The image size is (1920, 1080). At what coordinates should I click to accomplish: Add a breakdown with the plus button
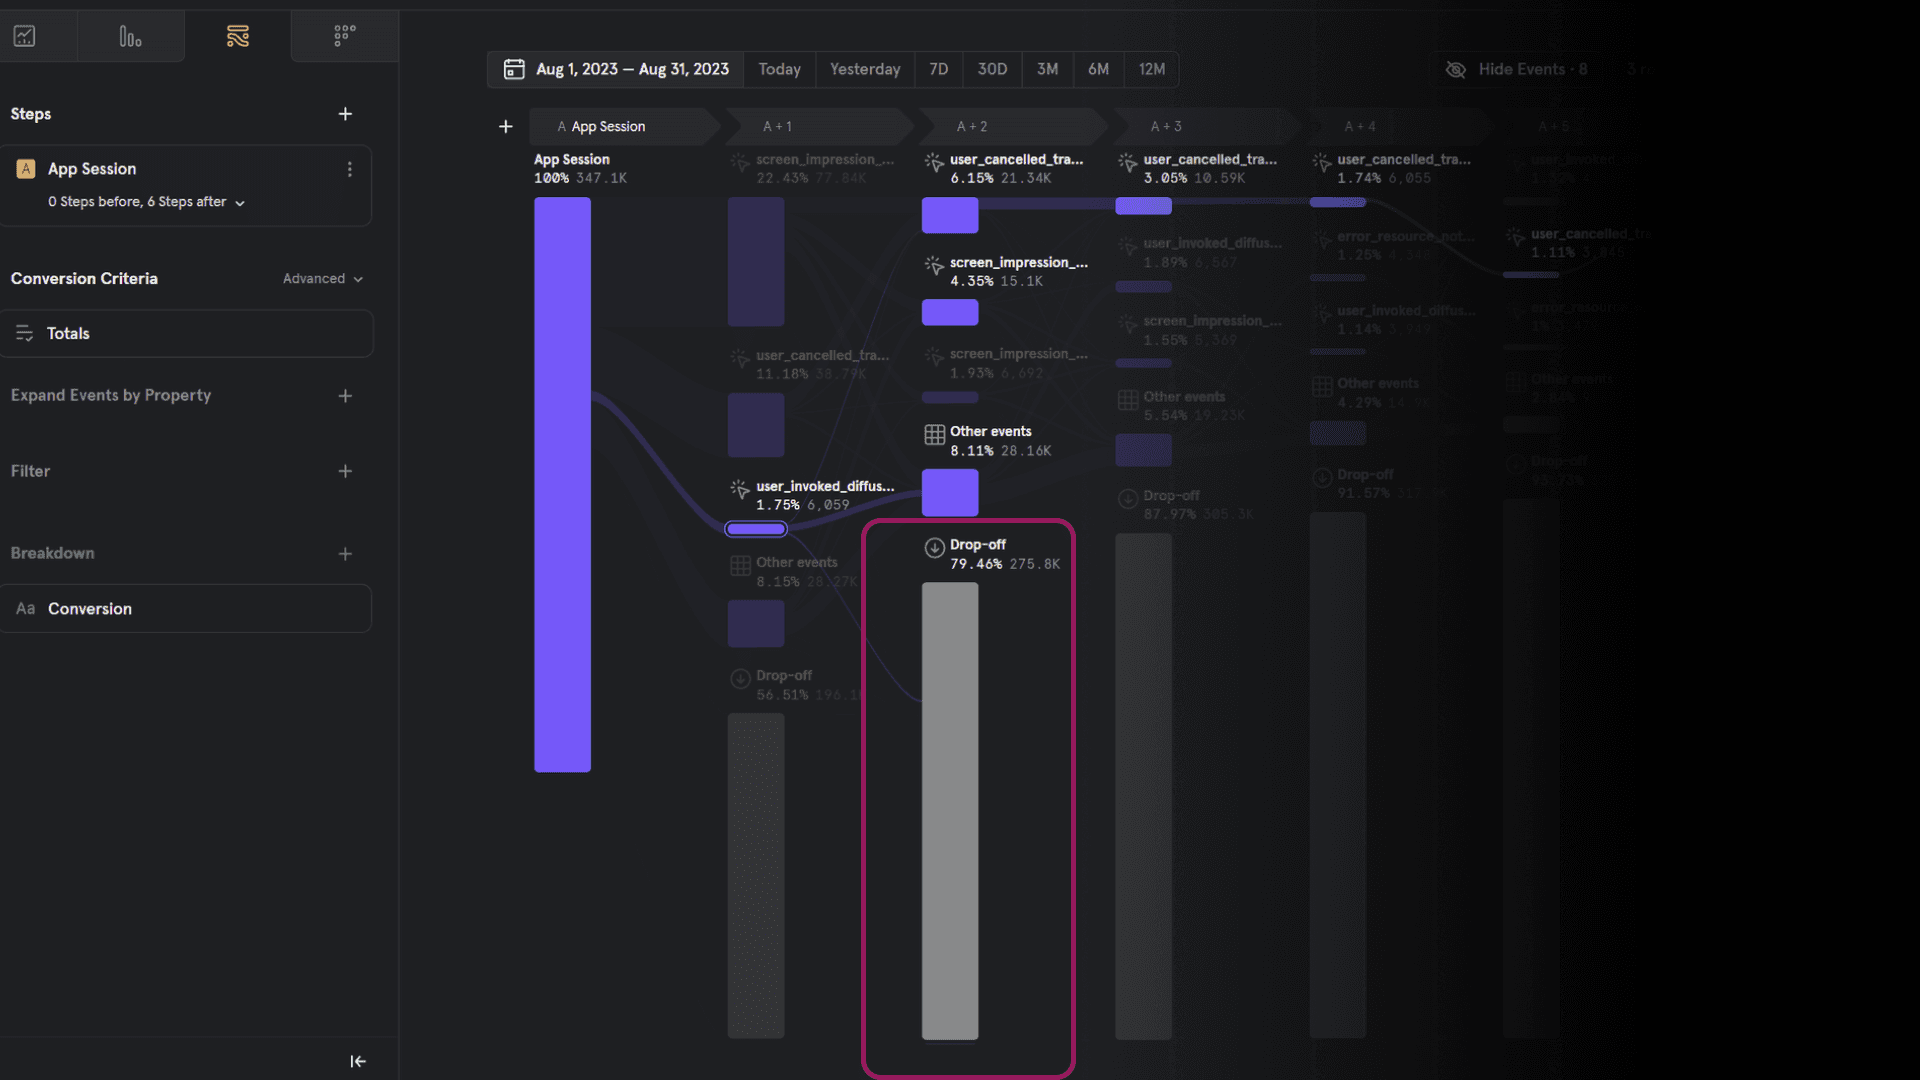(x=345, y=553)
